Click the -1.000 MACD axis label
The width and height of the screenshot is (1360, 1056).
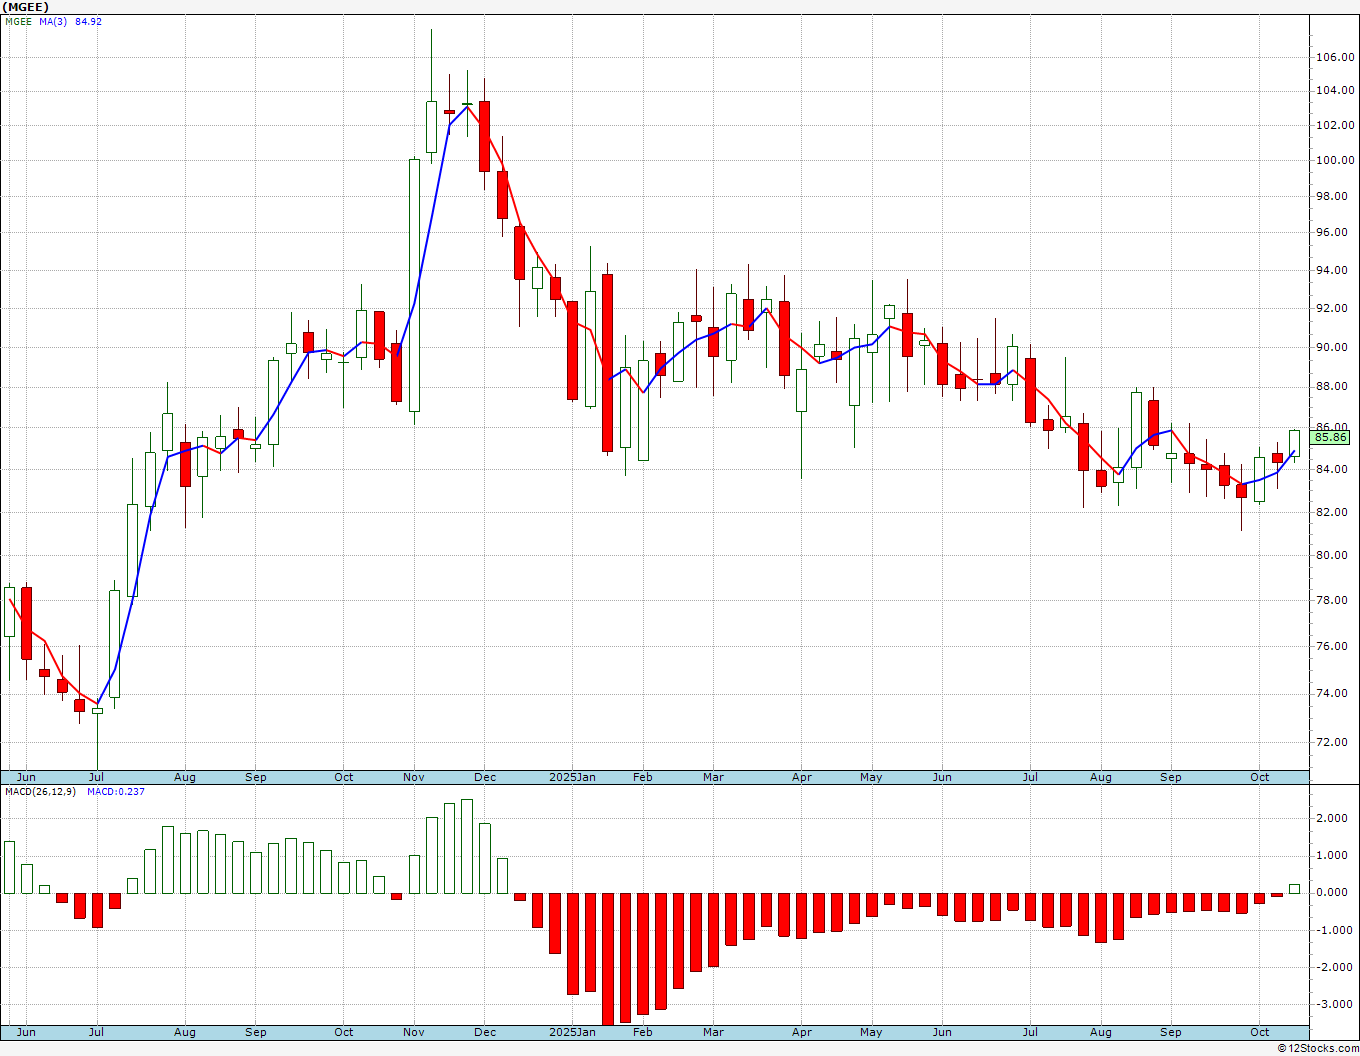tap(1335, 930)
